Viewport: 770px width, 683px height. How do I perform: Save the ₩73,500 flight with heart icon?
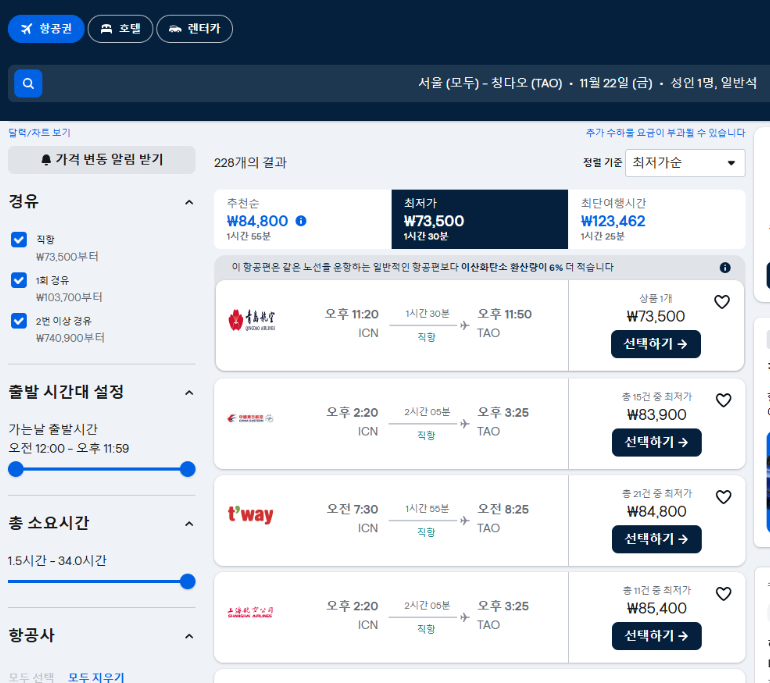(x=722, y=301)
